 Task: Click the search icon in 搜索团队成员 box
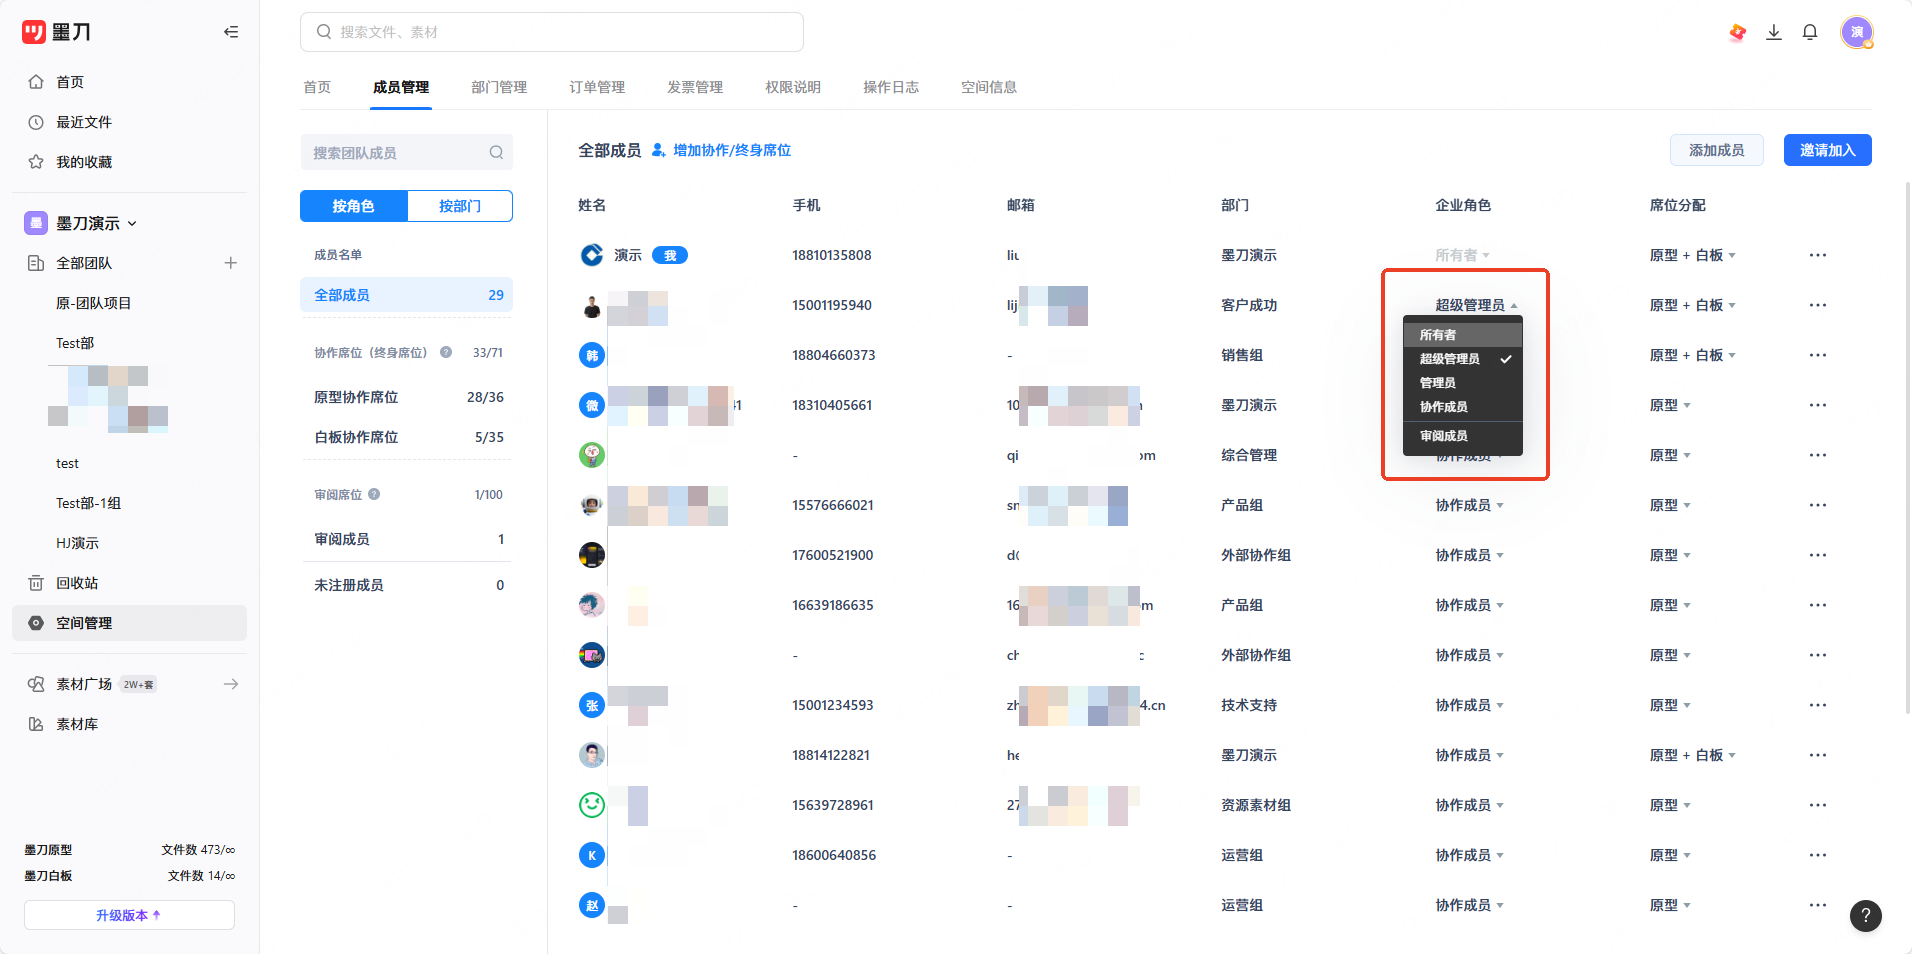coord(496,152)
